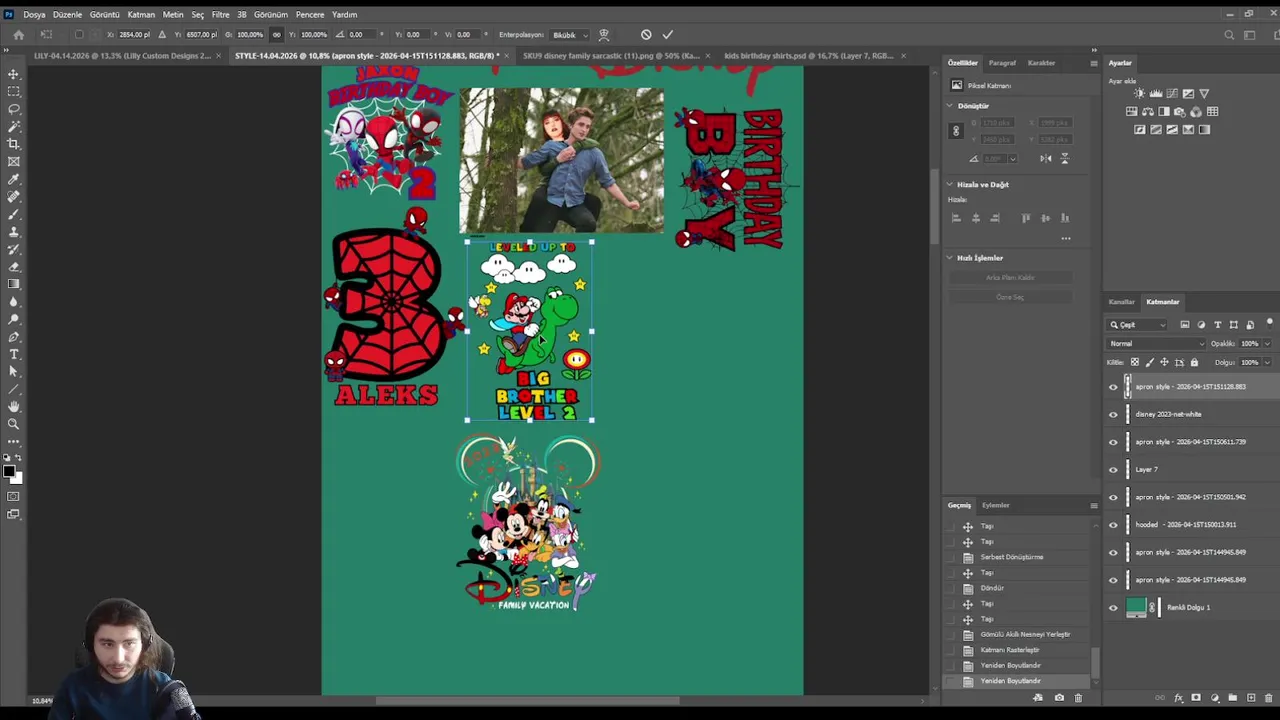The image size is (1280, 720).
Task: Select the Eyedropper tool
Action: tap(14, 179)
